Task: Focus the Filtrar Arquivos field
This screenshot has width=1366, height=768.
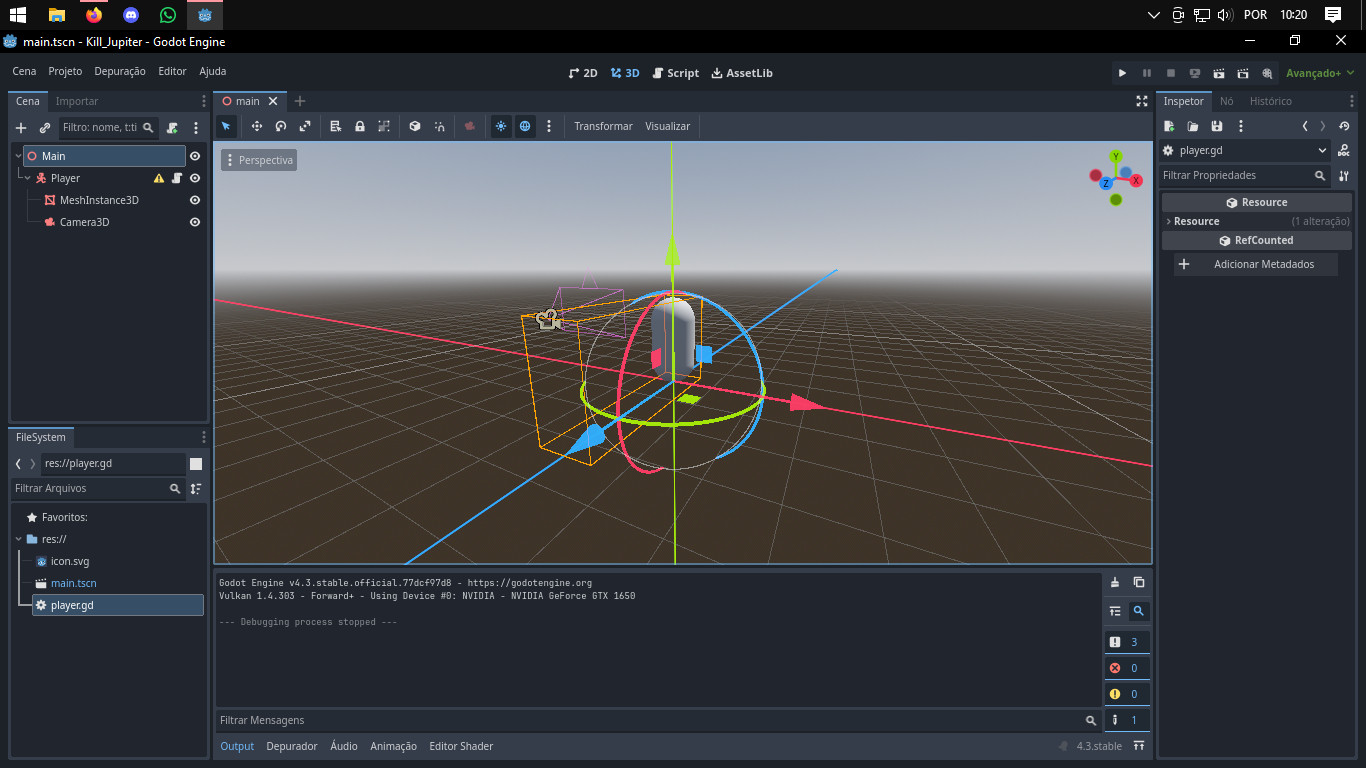Action: pos(98,489)
